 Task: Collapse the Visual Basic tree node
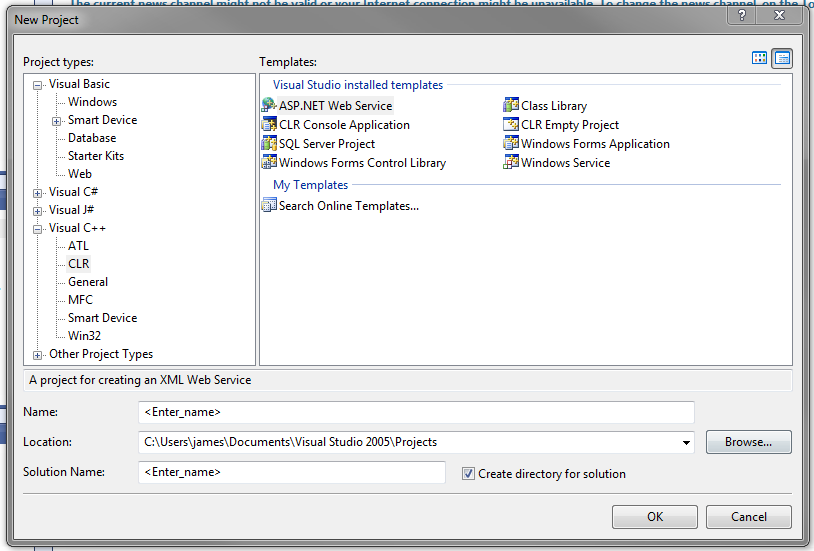(38, 85)
